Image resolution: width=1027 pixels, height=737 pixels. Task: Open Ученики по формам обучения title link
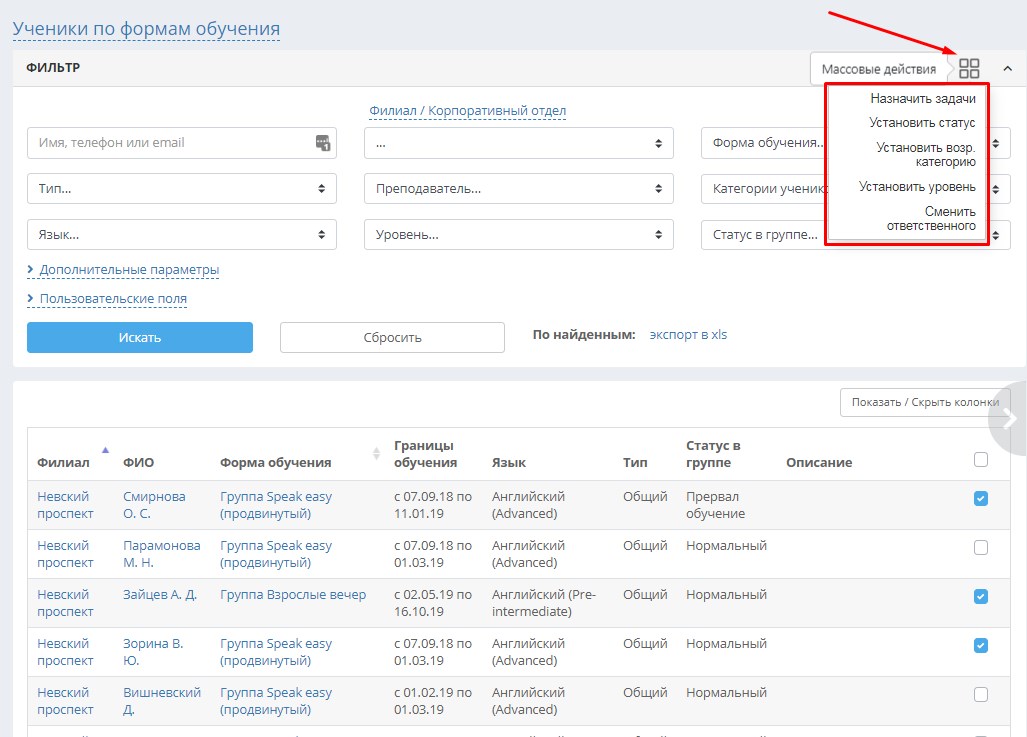(146, 29)
